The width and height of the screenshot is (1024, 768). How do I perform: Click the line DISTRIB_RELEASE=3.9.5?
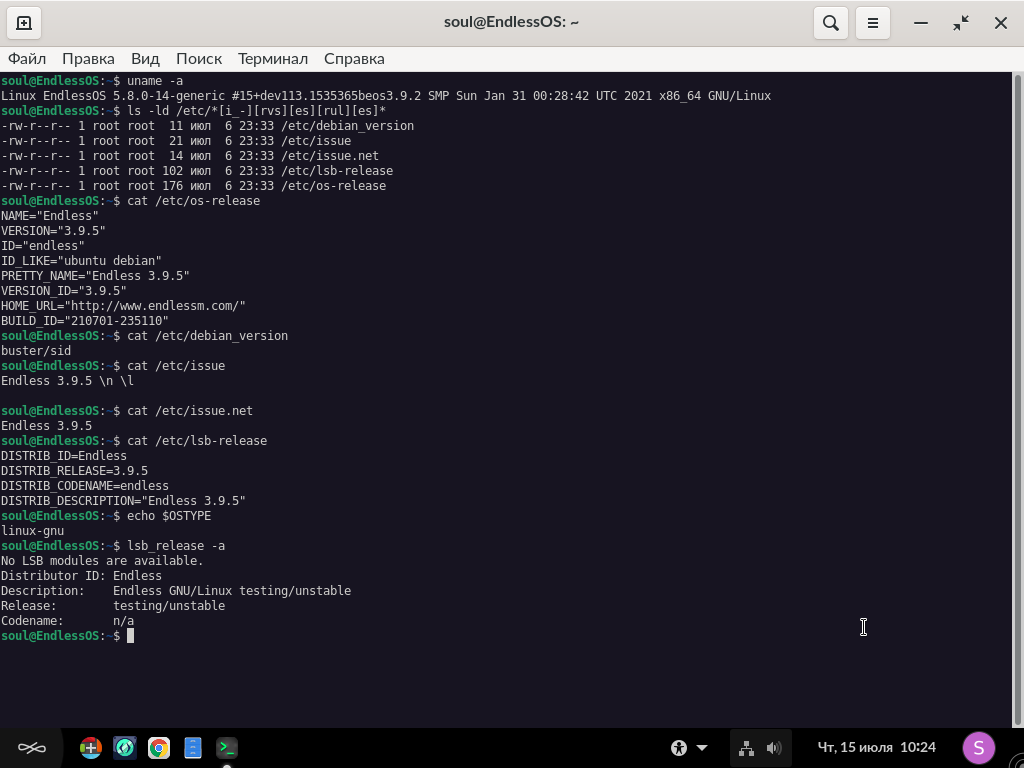[x=74, y=472]
